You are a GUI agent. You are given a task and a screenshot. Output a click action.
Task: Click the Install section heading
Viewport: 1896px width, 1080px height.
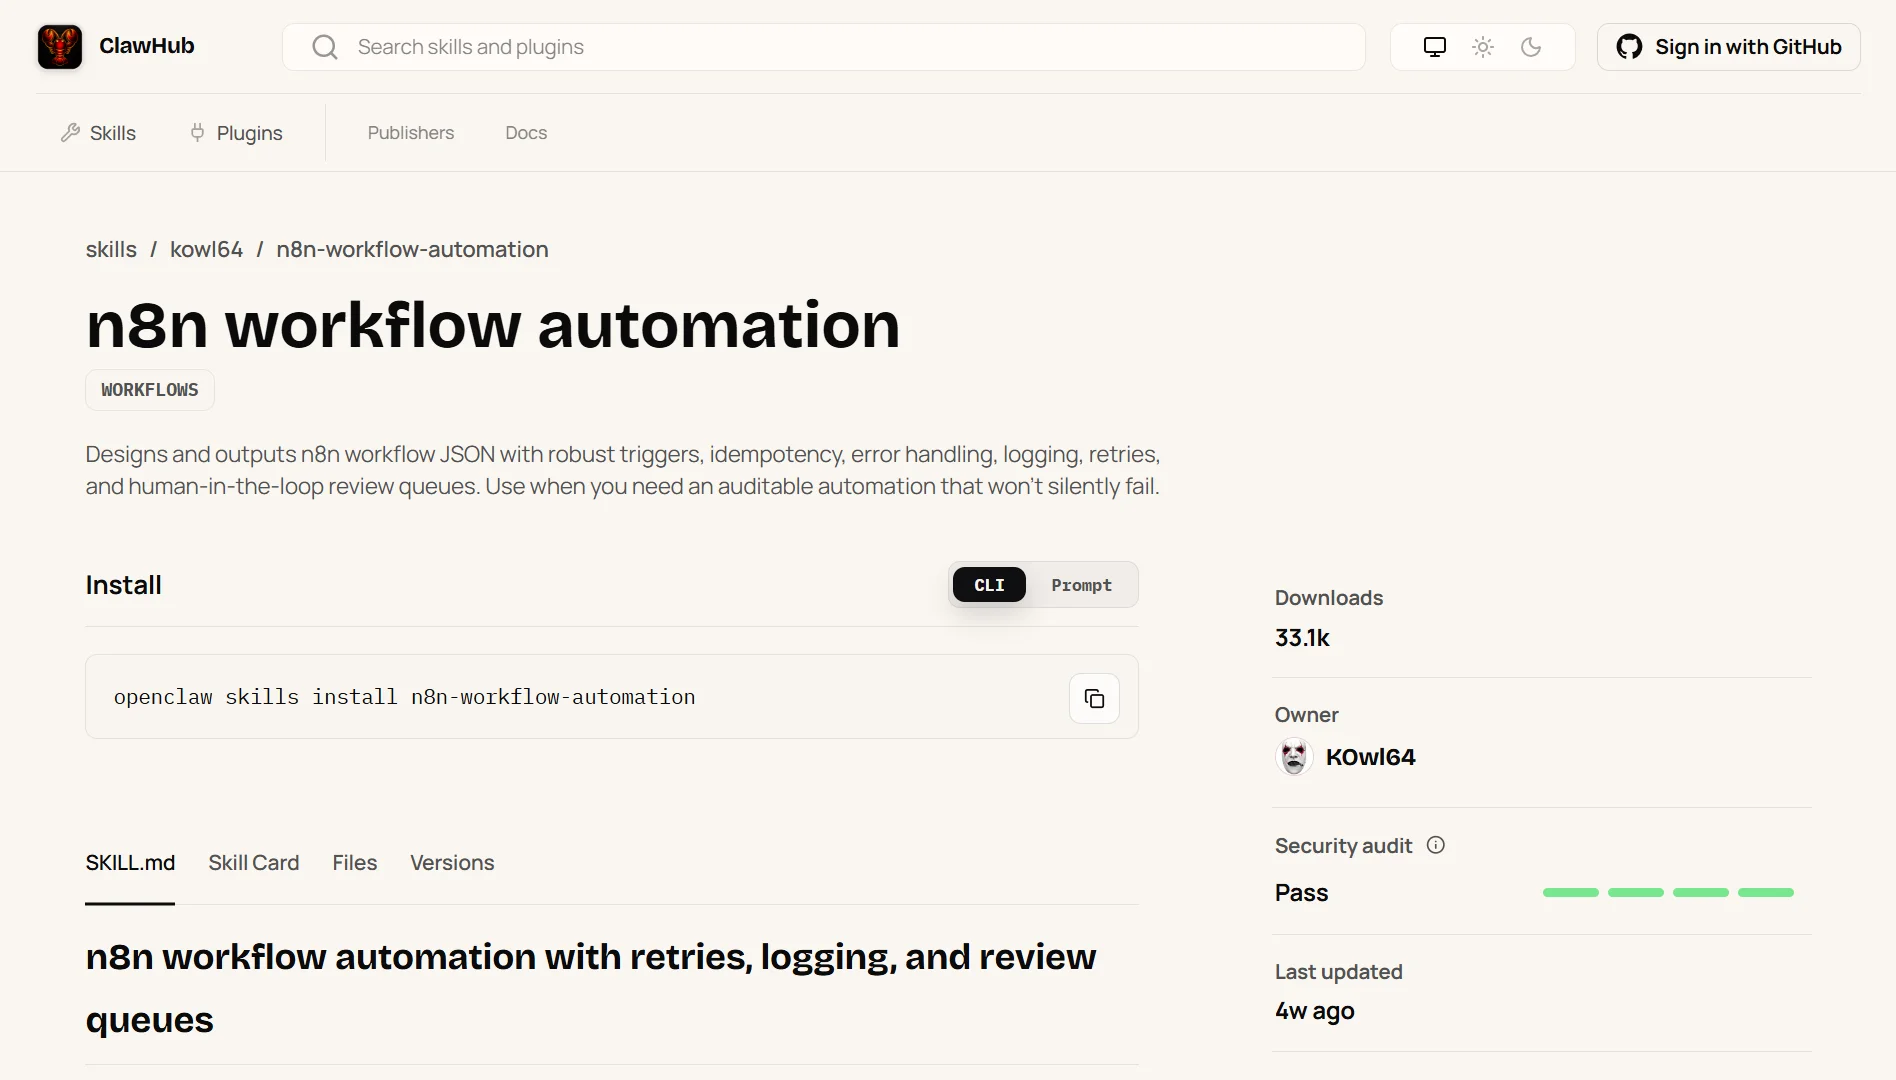click(x=123, y=585)
